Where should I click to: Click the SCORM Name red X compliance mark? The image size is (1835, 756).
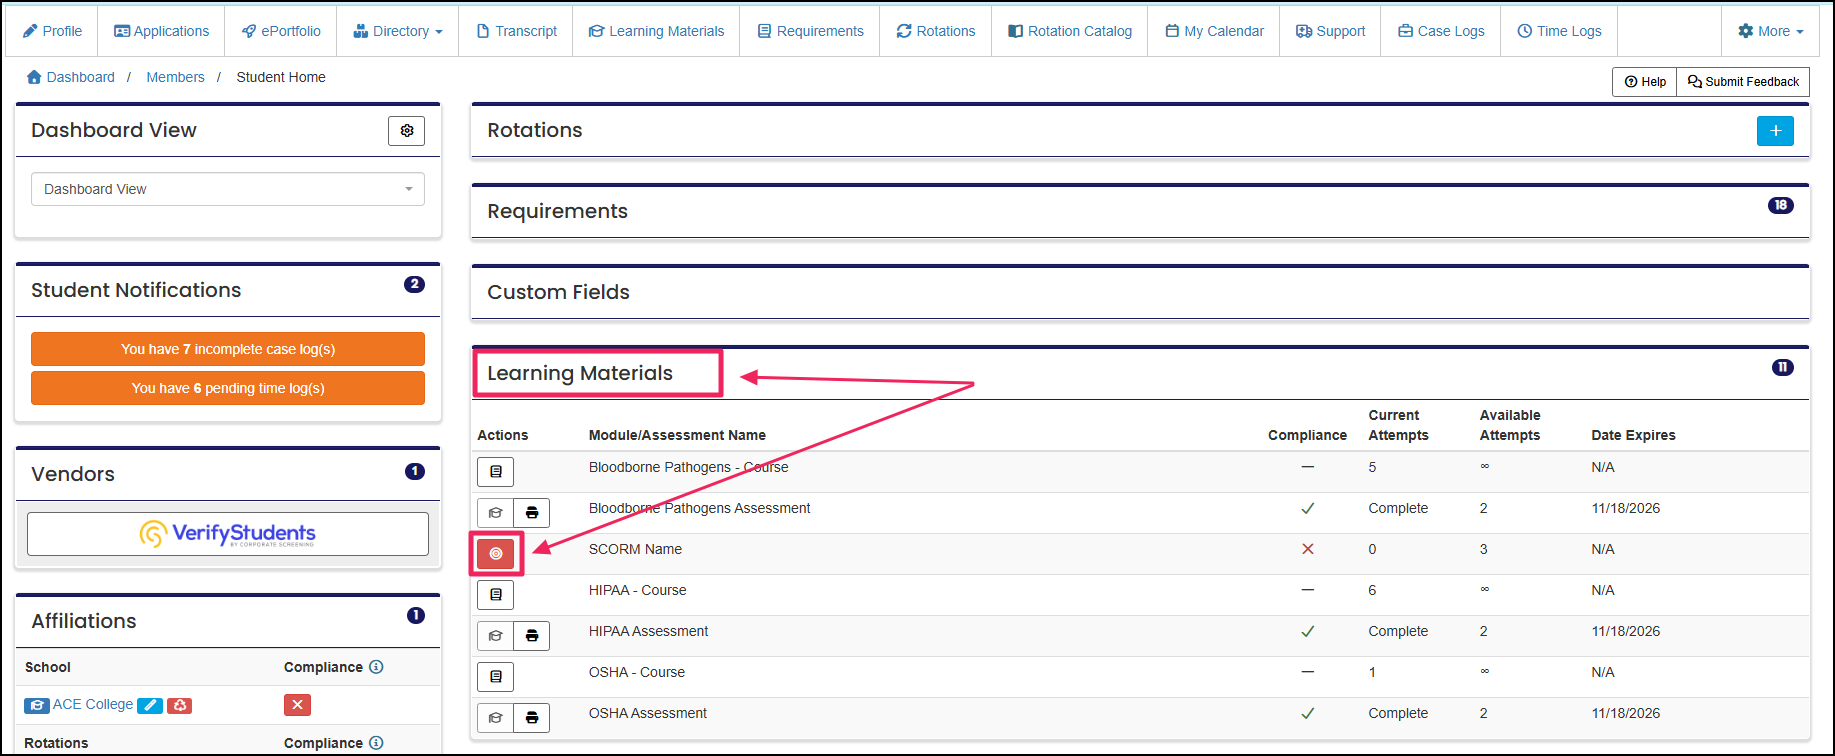click(x=1307, y=549)
